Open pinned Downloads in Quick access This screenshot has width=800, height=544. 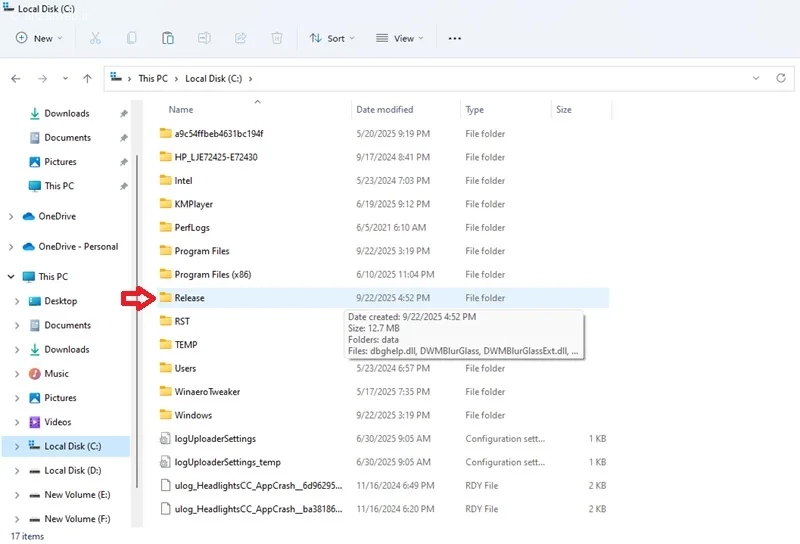(66, 114)
